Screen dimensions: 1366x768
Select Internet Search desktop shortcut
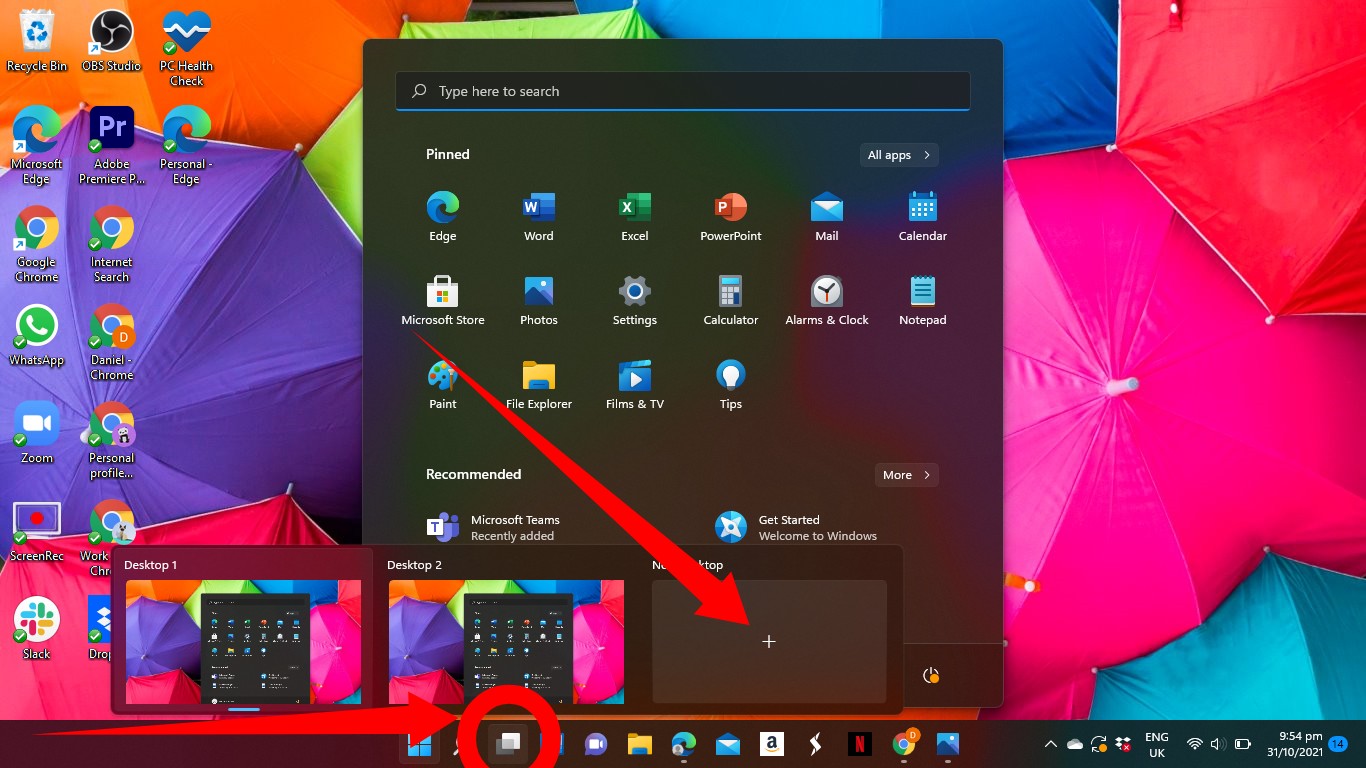coord(111,244)
